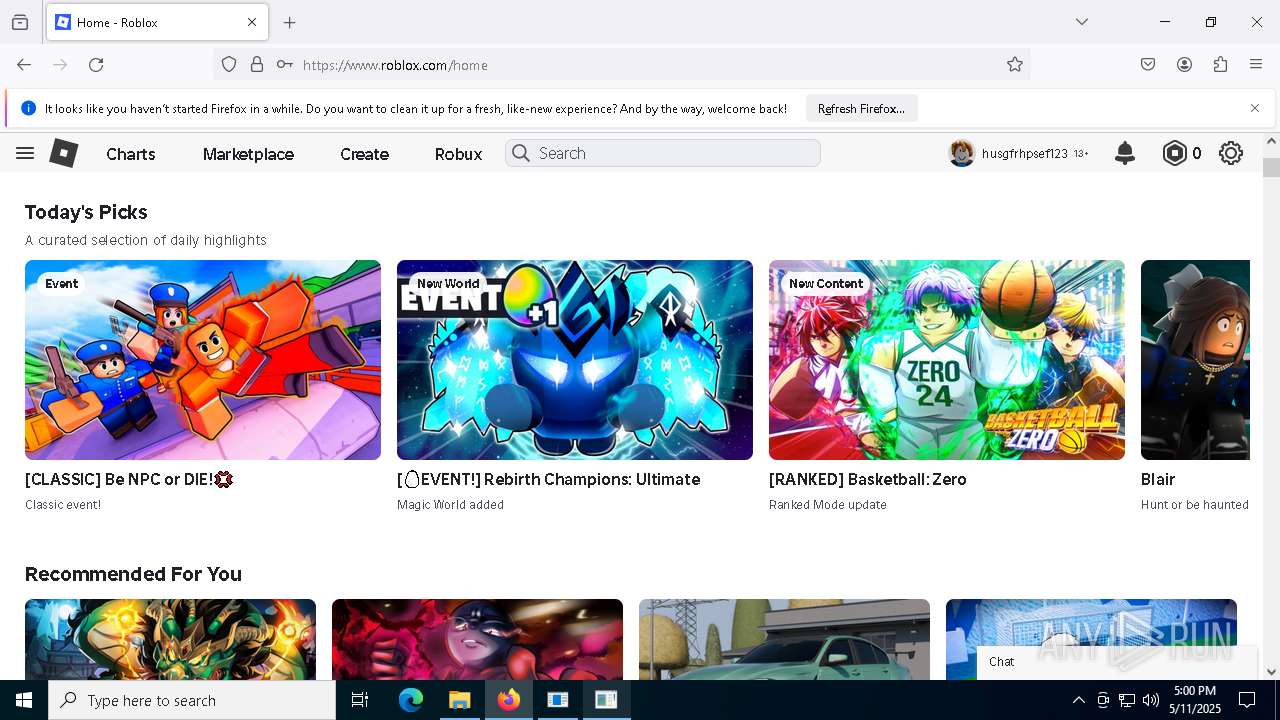Close the Home - Roblox tab
Viewport: 1280px width, 720px height.
(252, 22)
